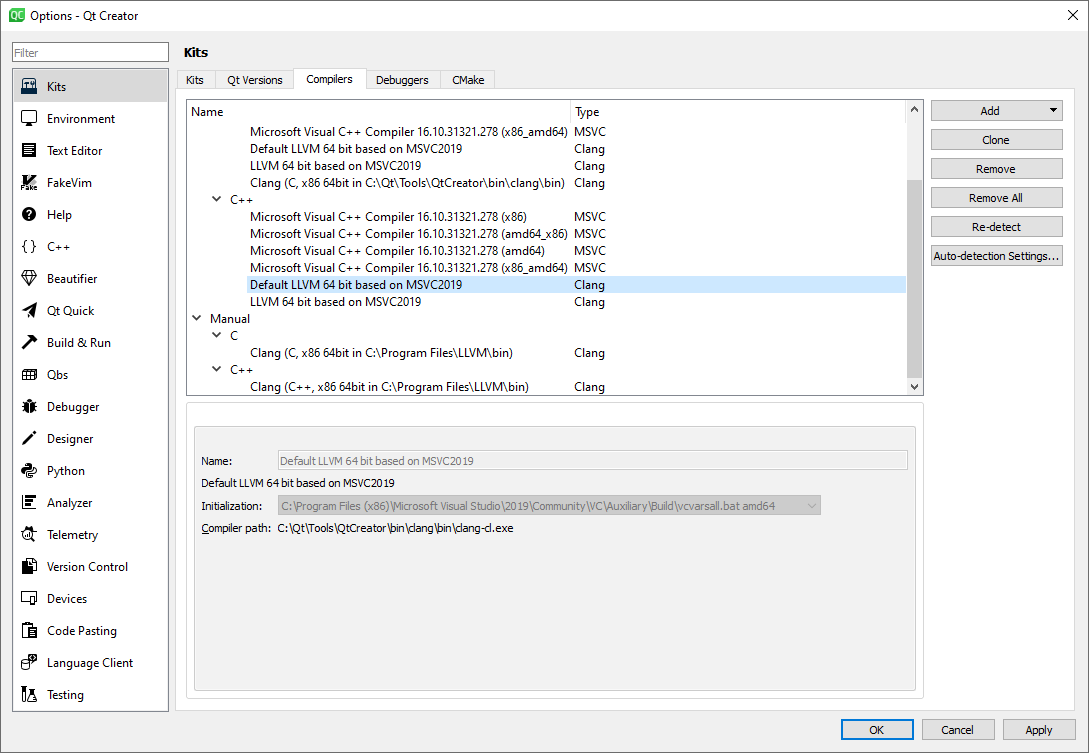Select the FakeVim icon
Screen dimensions: 1089x753
pyautogui.click(x=29, y=182)
